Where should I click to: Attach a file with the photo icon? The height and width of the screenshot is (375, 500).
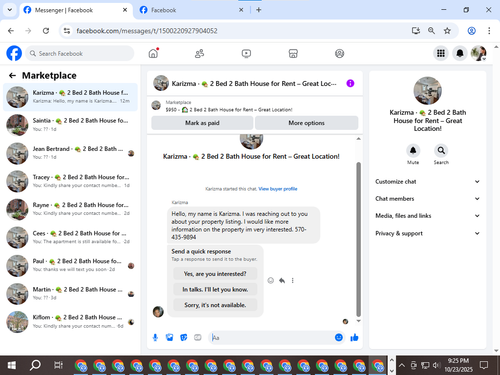click(x=169, y=338)
